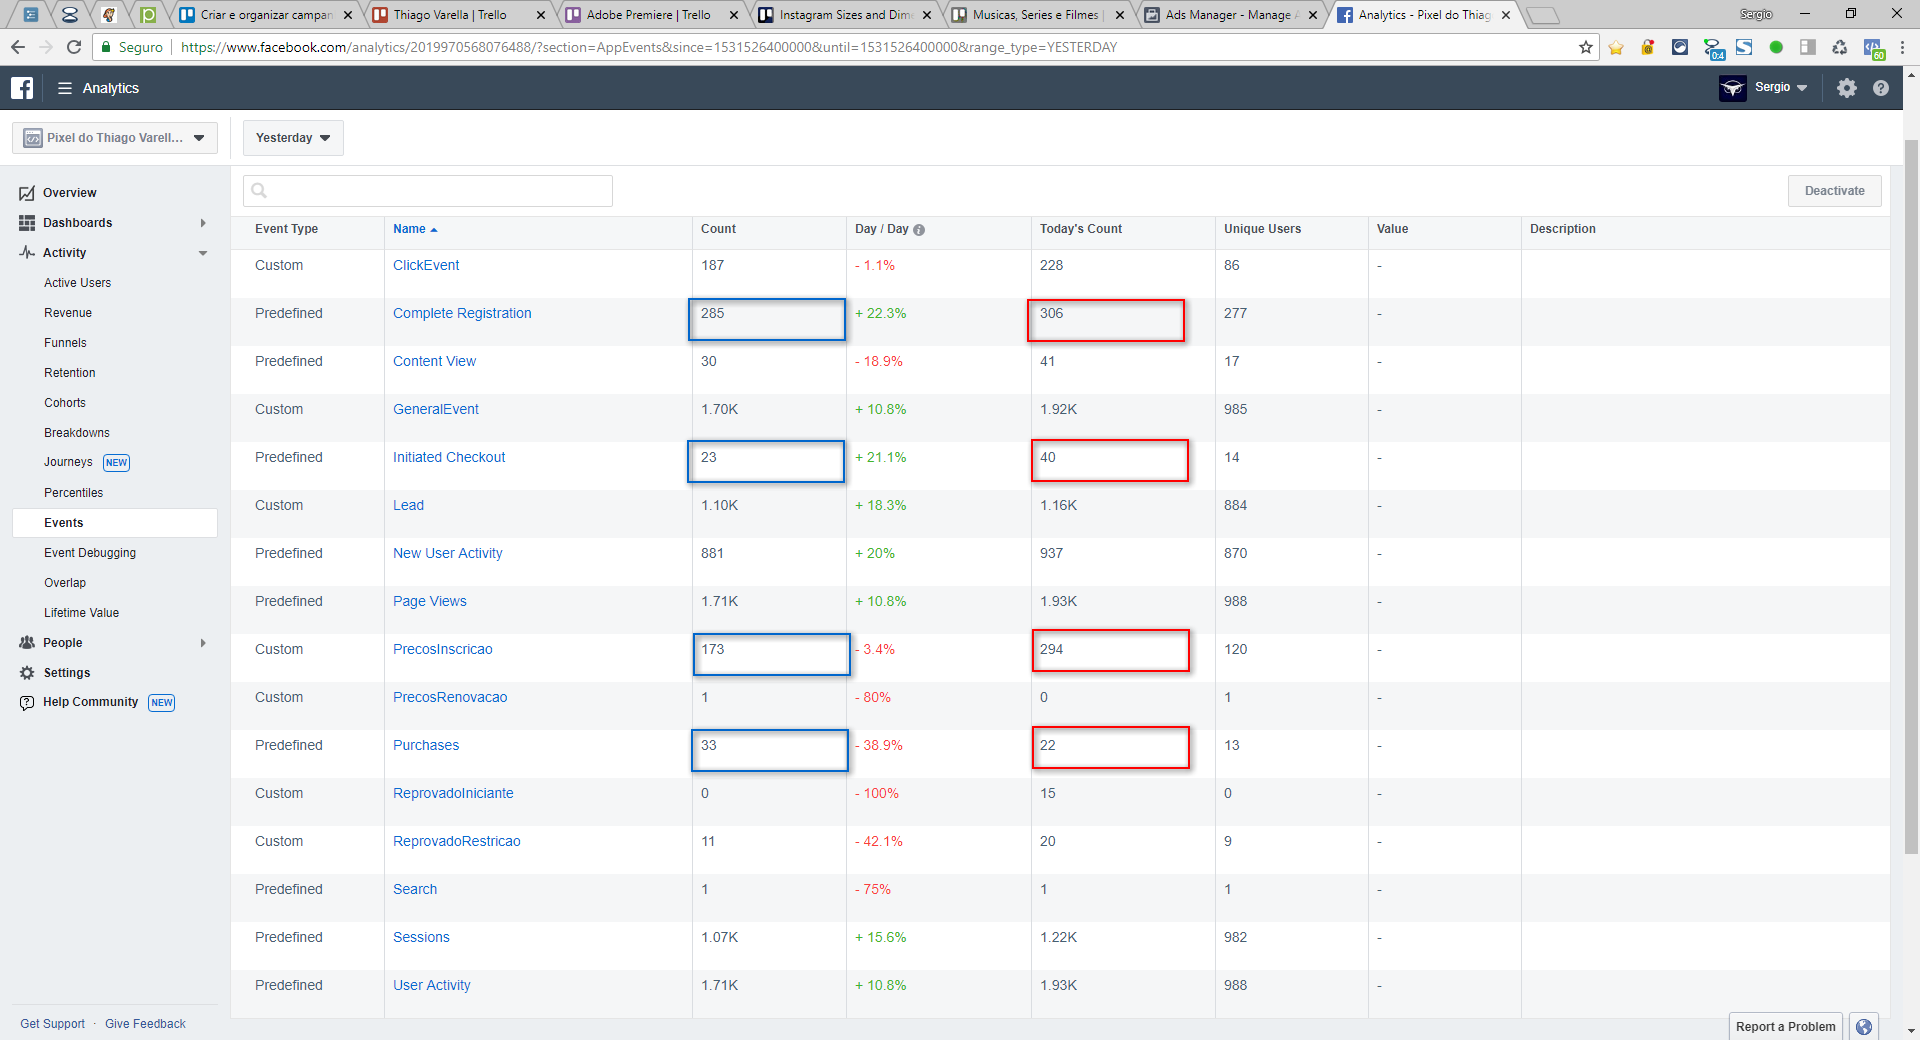The image size is (1920, 1040).
Task: Expand the People submenu arrow
Action: 203,643
